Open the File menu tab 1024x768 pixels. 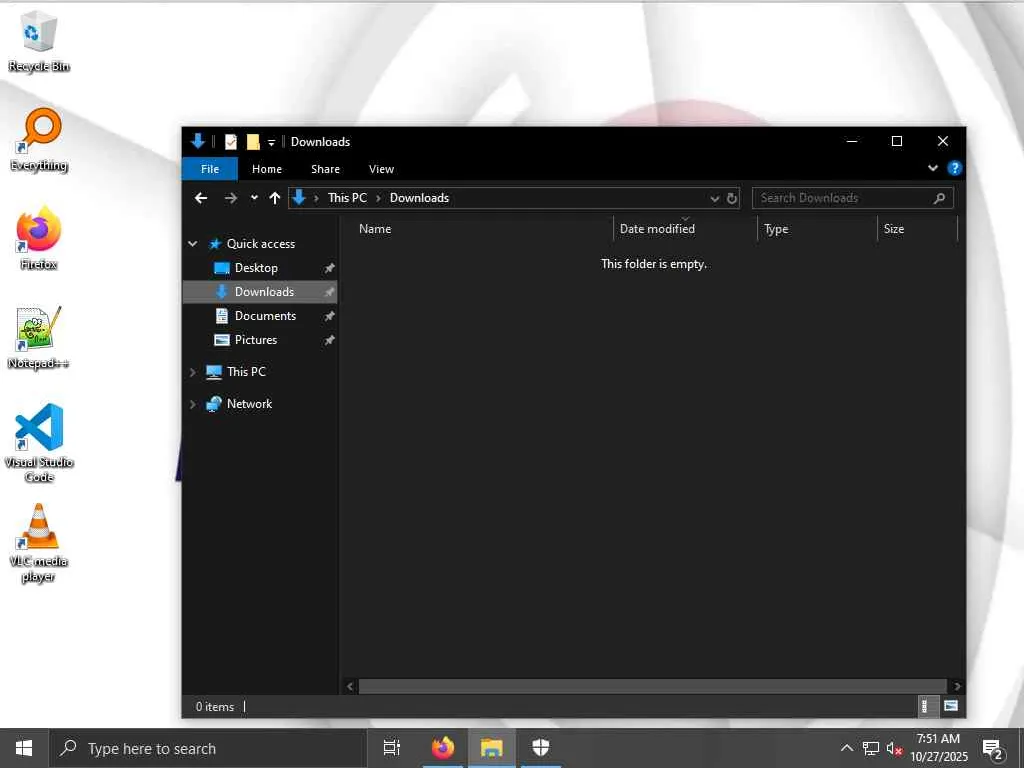[x=210, y=168]
